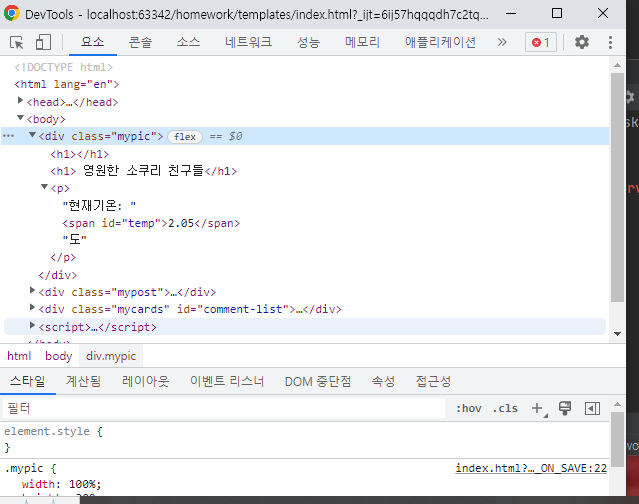Screen dimensions: 639x504
Task: Click the flex badge on div.mypic
Action: click(185, 136)
